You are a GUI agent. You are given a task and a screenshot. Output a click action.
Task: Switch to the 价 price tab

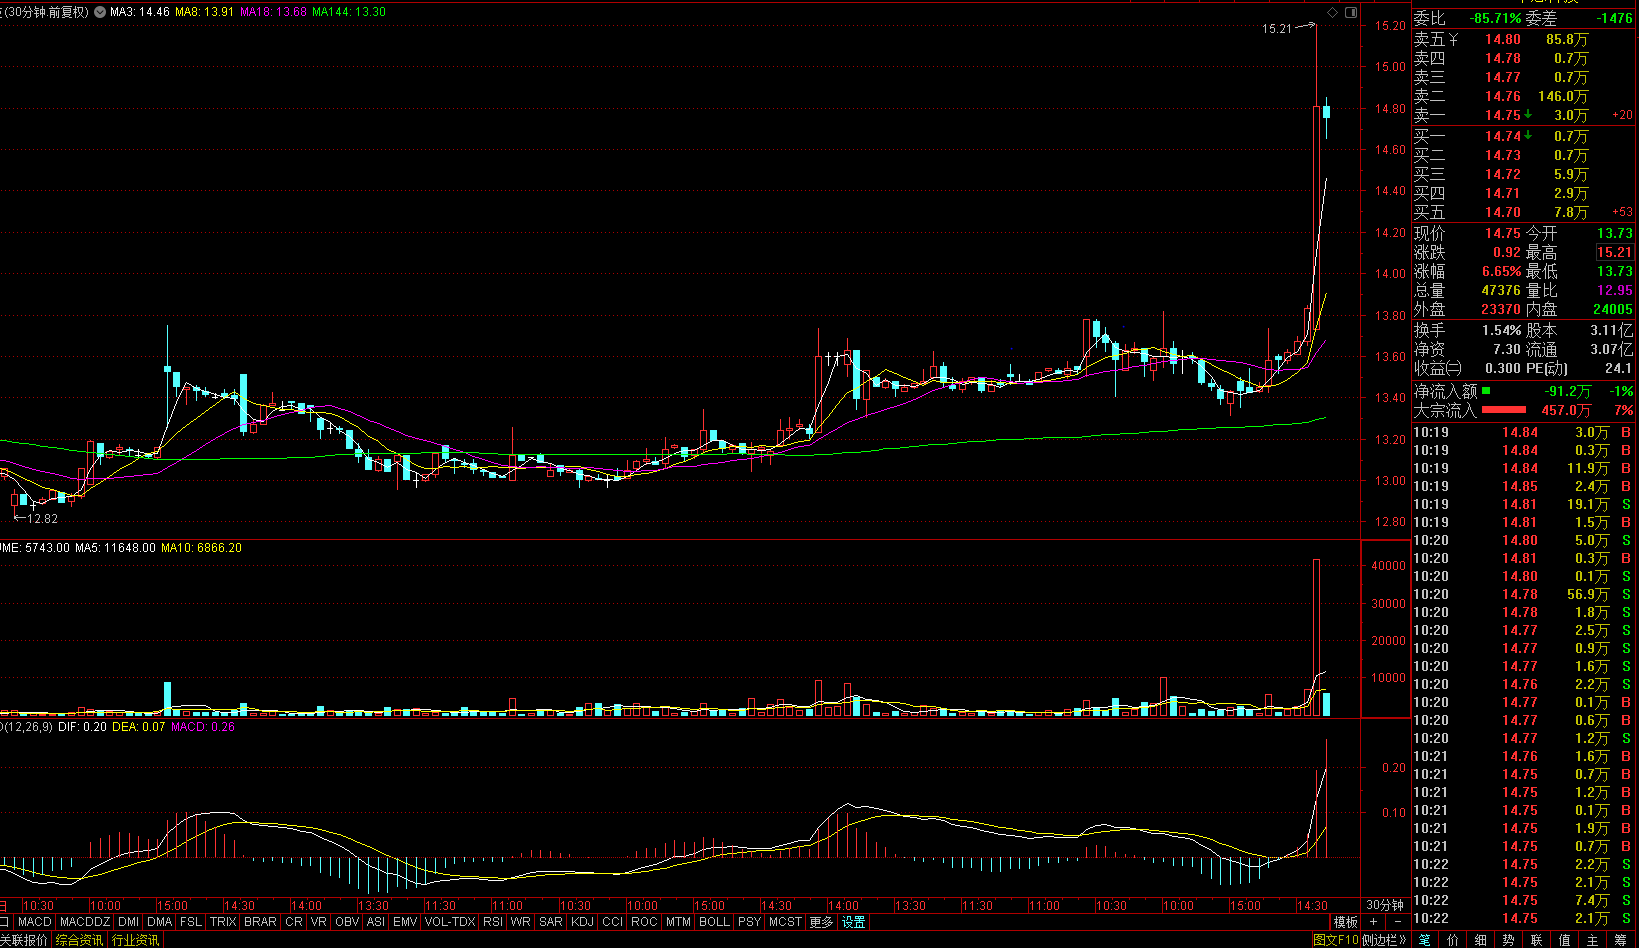tap(1453, 940)
